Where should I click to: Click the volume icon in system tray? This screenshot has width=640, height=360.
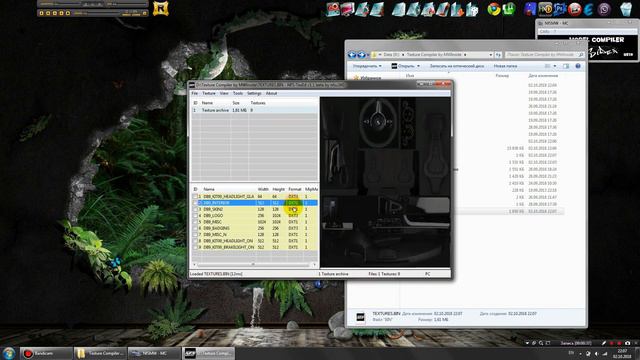[x=596, y=354]
